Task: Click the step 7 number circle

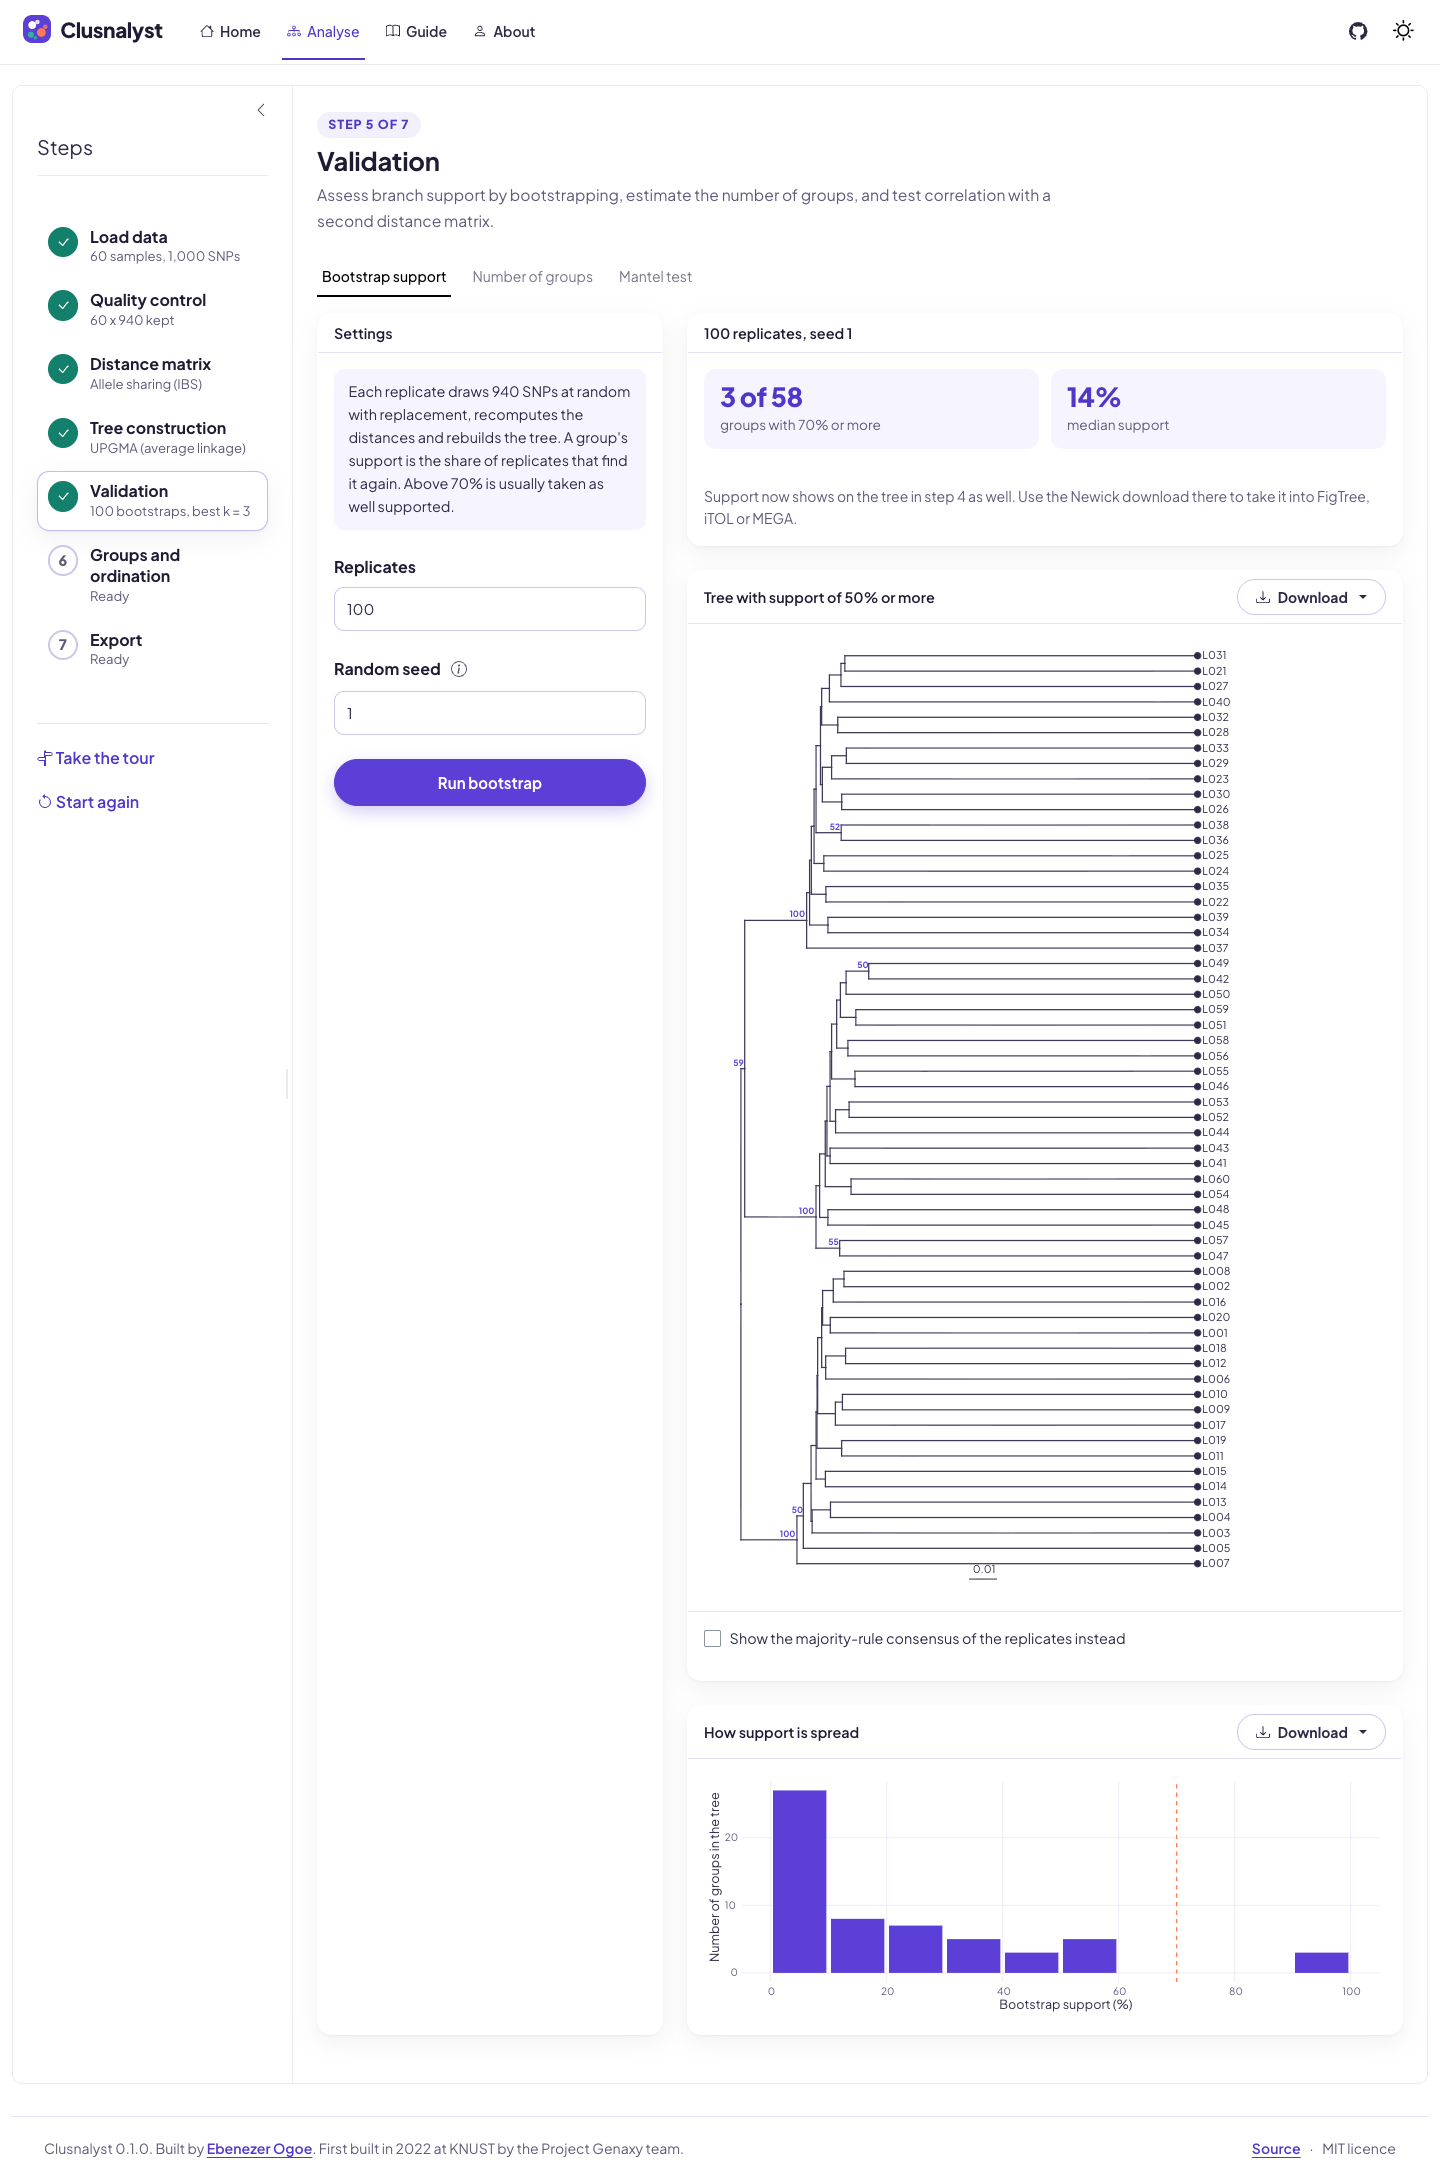Action: point(63,645)
